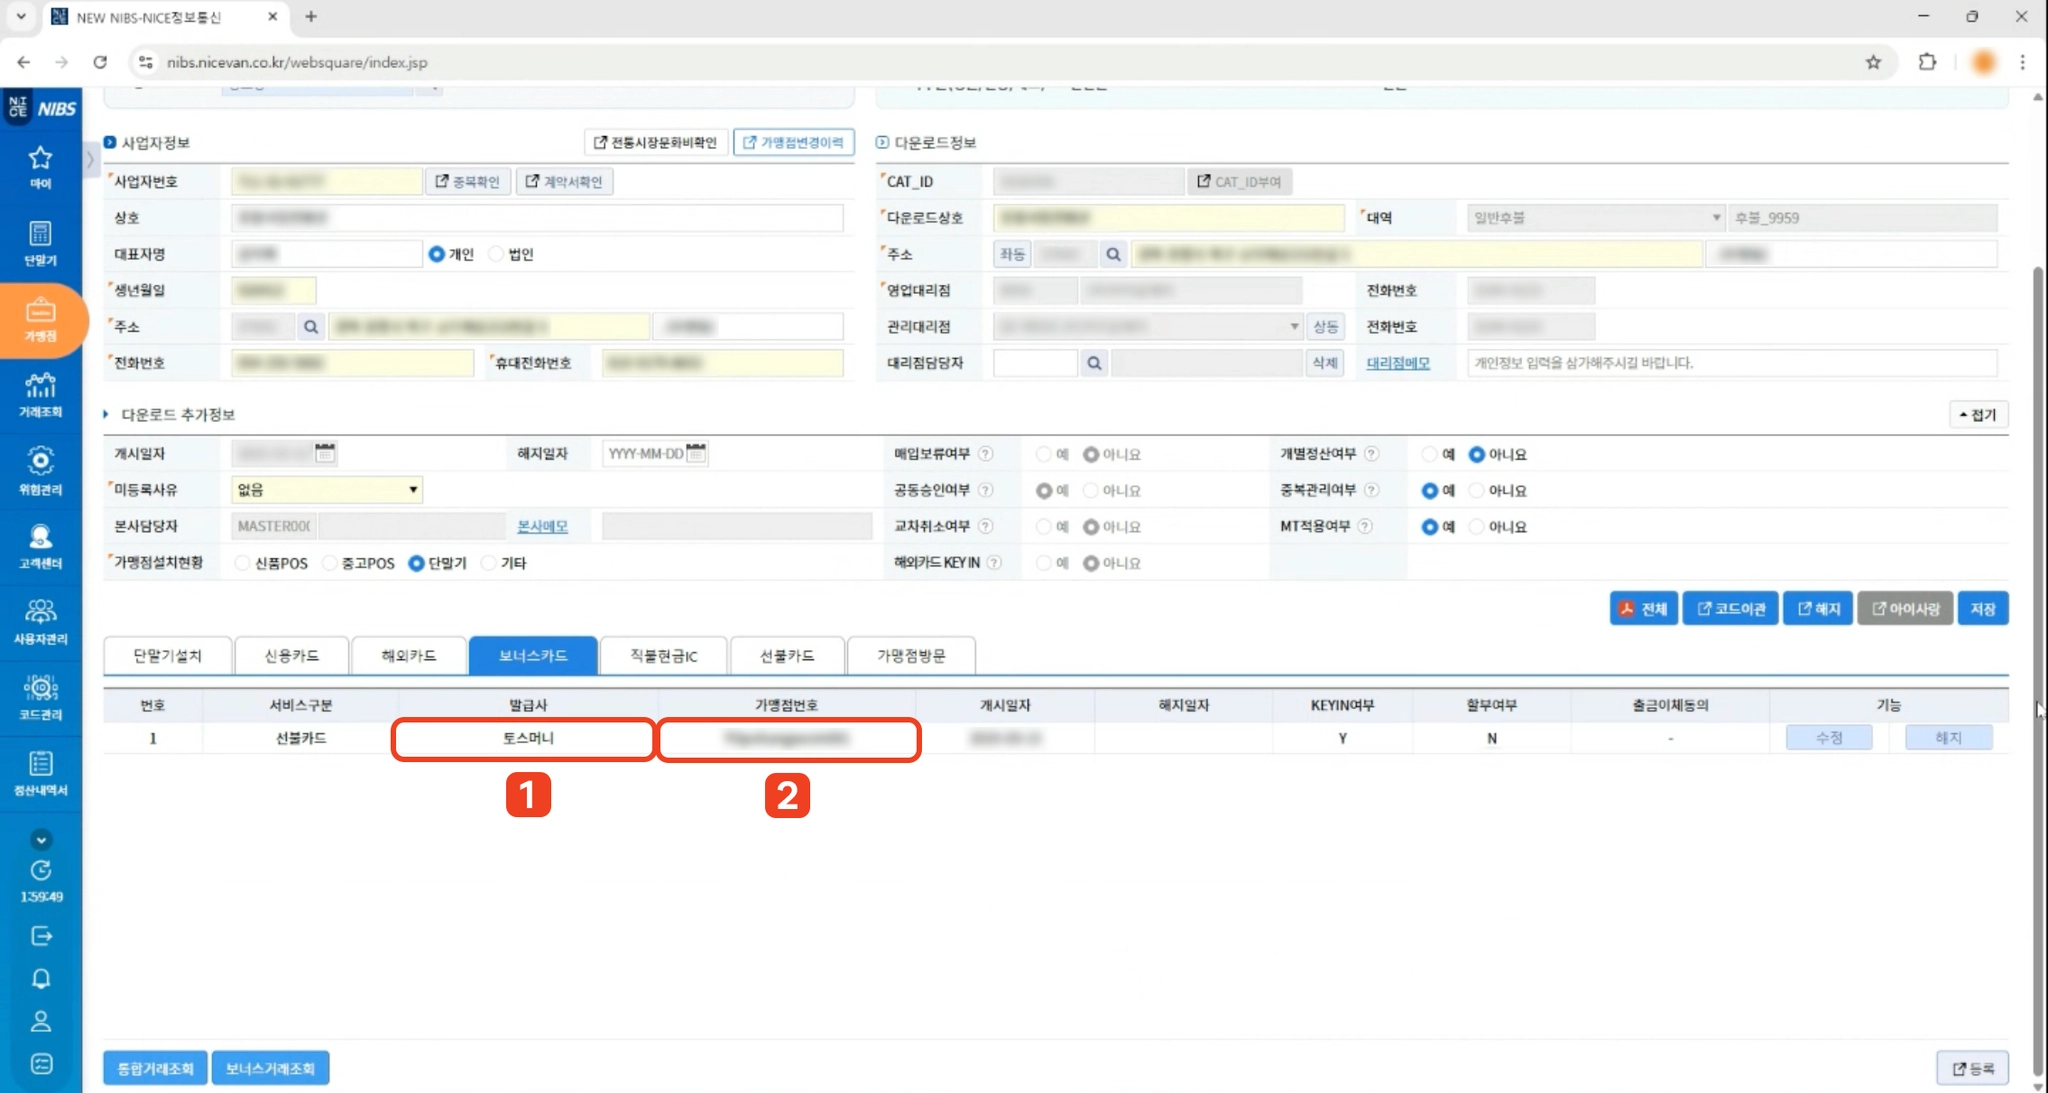2048x1093 pixels.
Task: Open the 미등록사유 dropdown
Action: tap(327, 490)
